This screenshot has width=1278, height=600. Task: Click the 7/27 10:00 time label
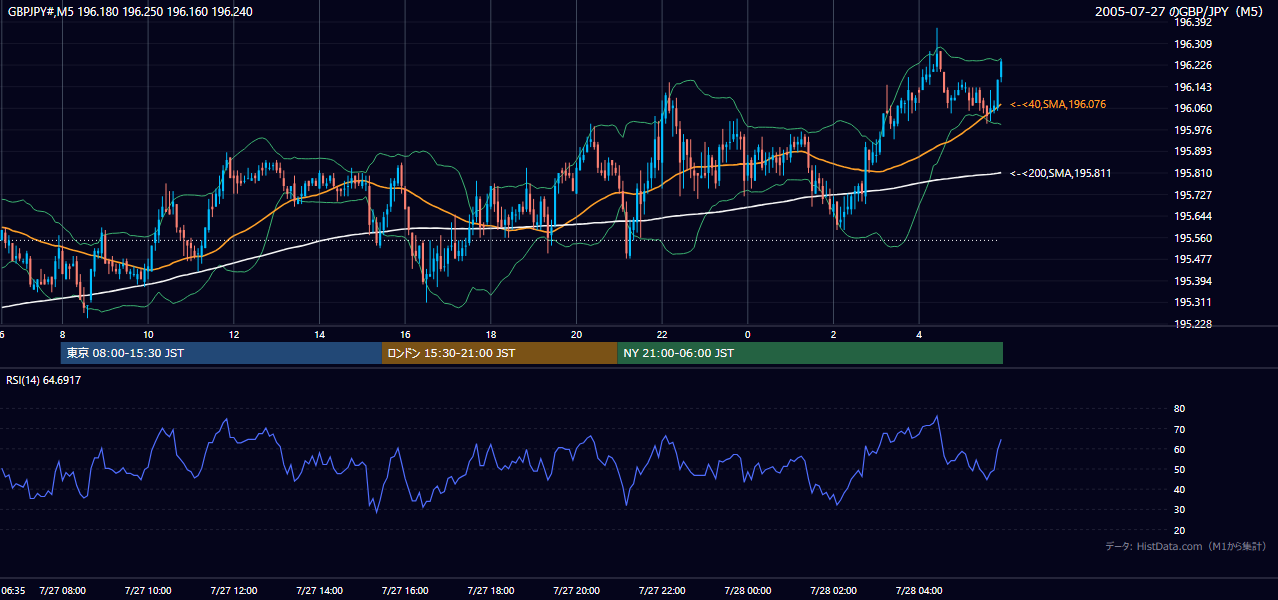(148, 590)
